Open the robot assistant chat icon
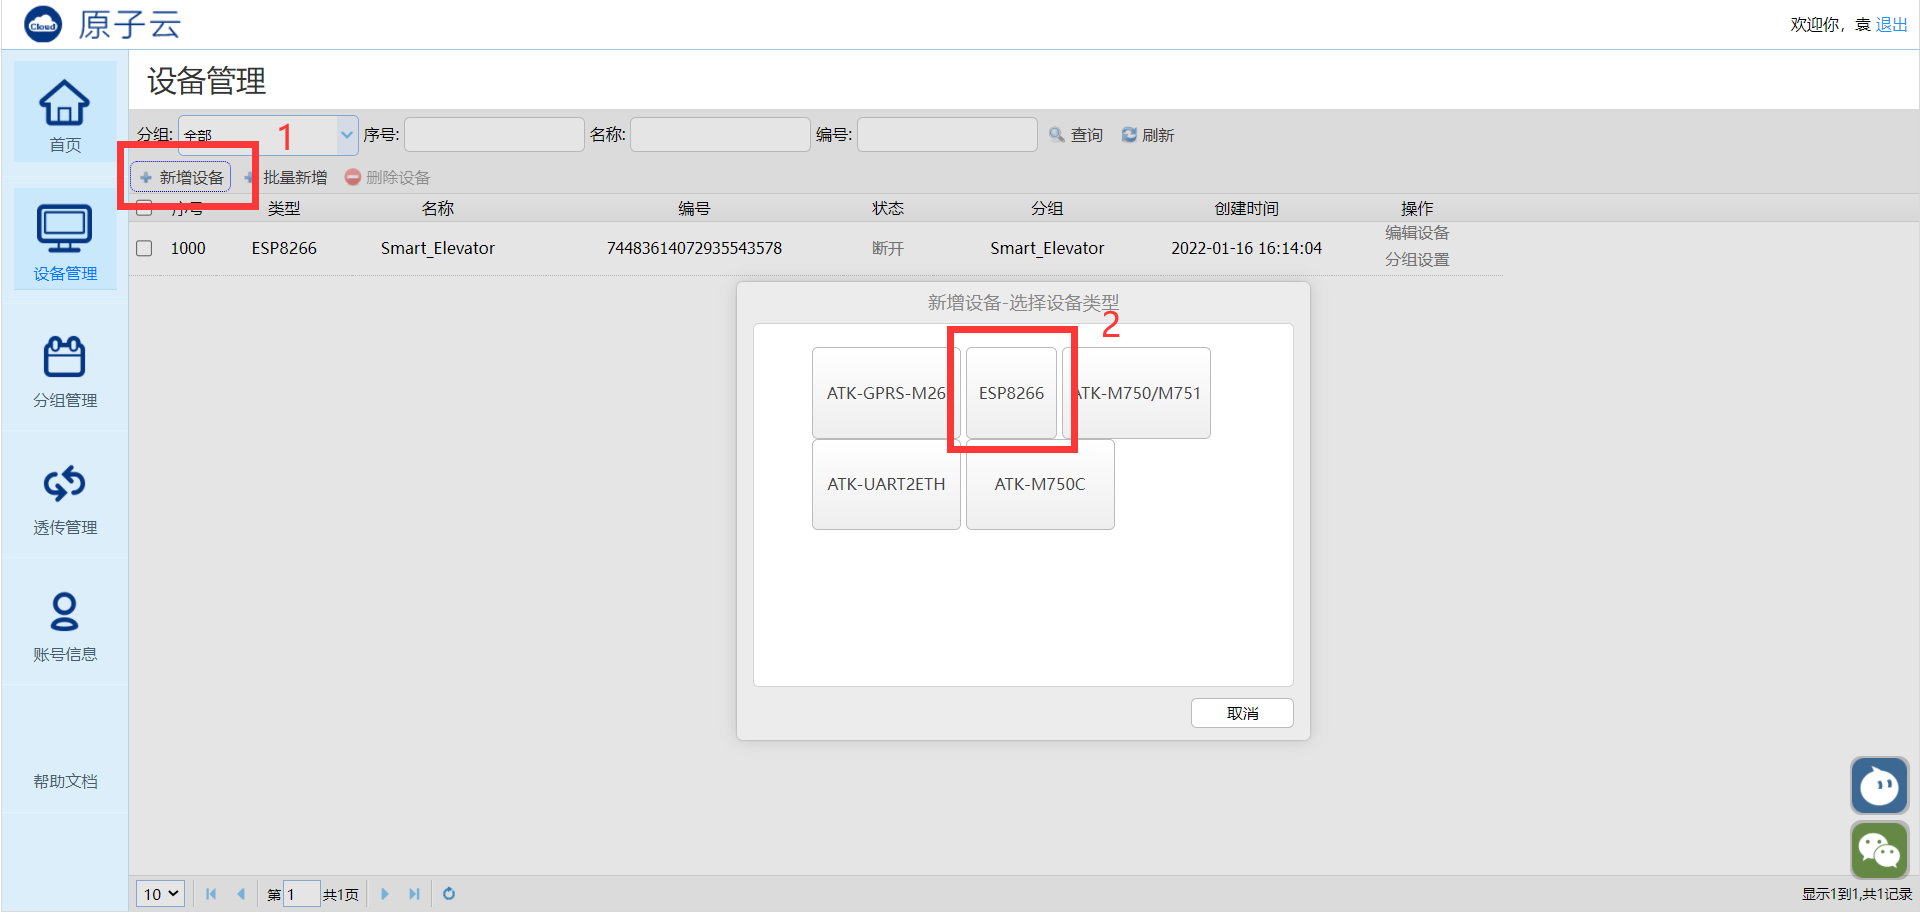The image size is (1920, 913). click(1879, 786)
